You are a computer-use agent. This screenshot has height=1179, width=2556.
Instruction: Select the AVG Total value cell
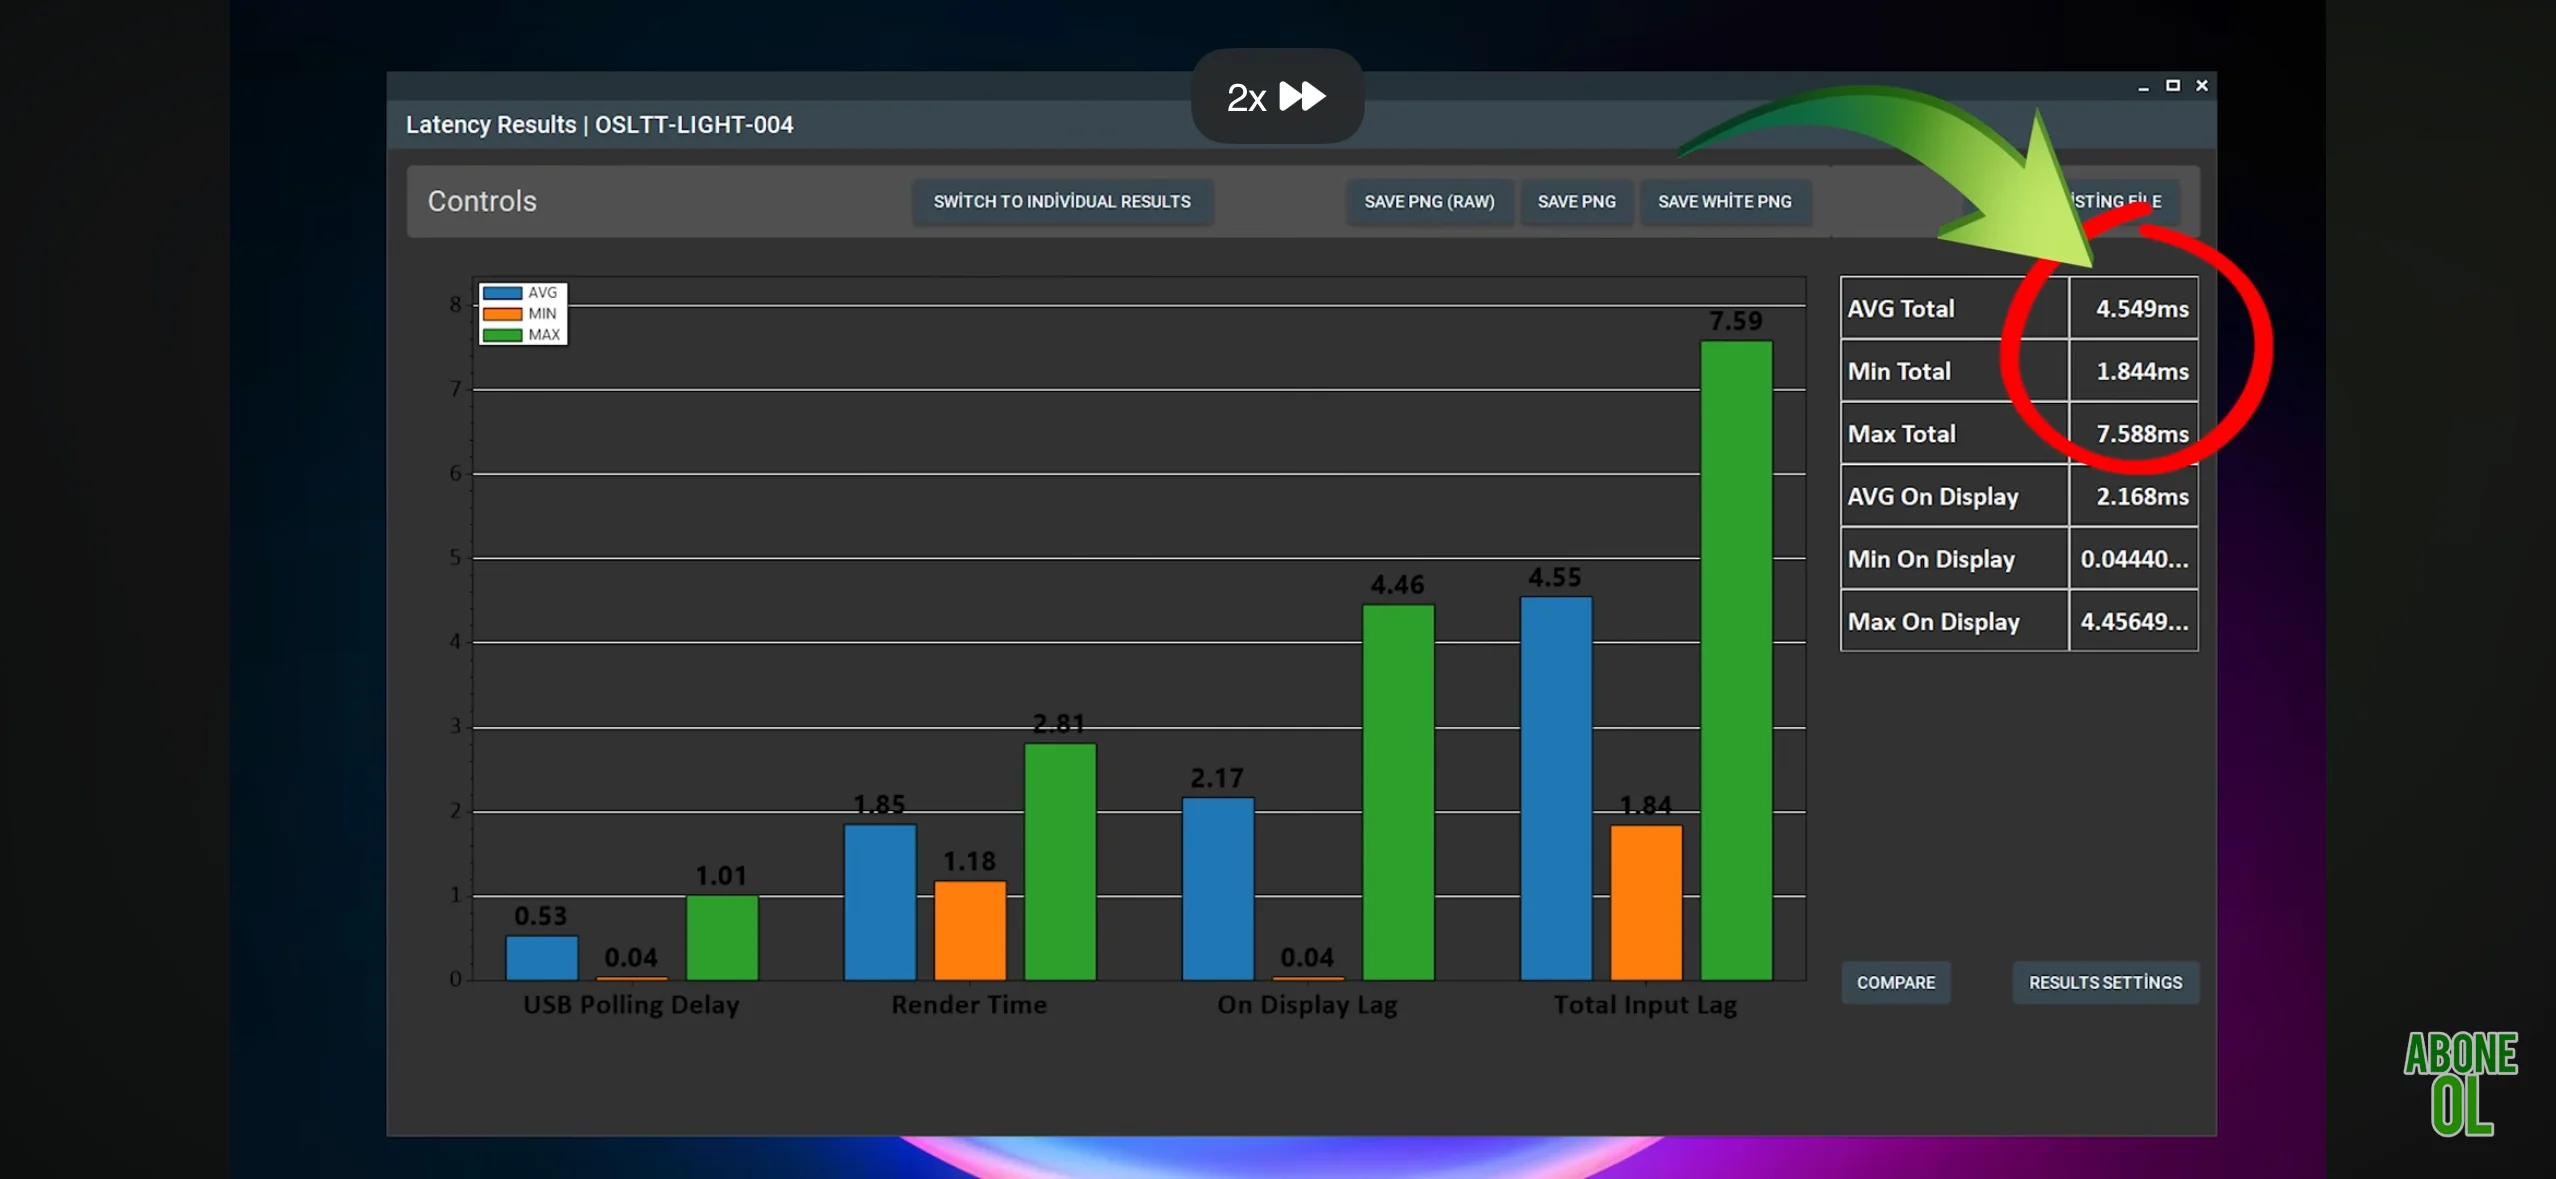tap(2133, 309)
